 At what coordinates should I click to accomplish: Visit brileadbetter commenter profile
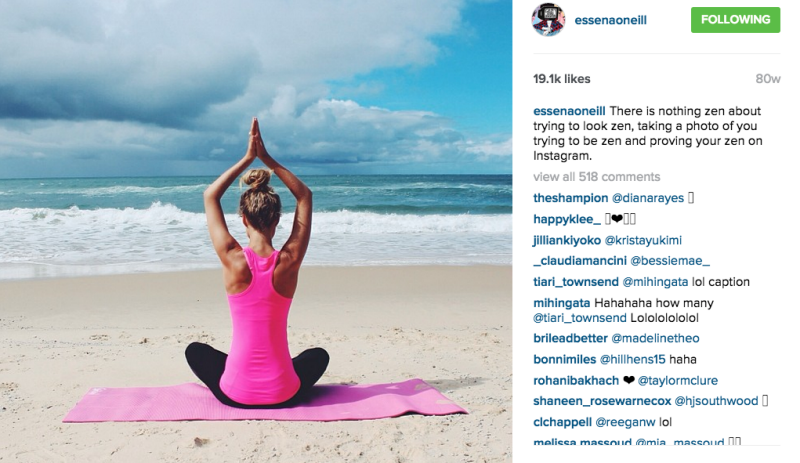click(570, 338)
